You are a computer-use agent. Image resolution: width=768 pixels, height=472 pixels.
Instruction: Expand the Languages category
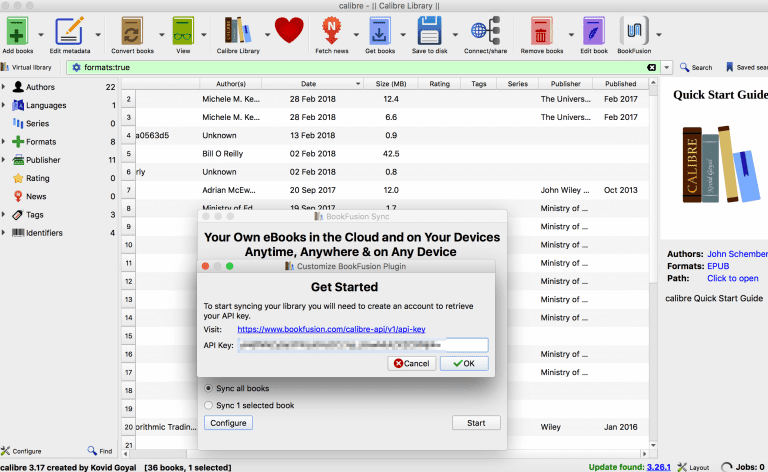click(4, 105)
